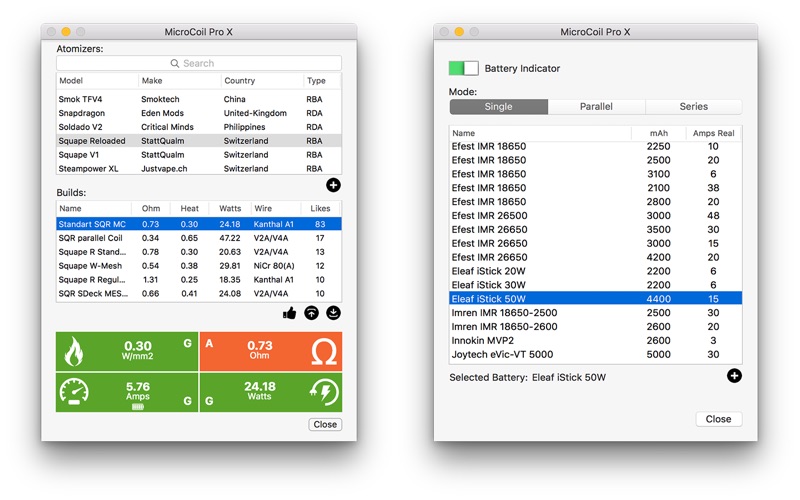The height and width of the screenshot is (500, 800).
Task: Select the Squape Reloaded atomizer row
Action: pyautogui.click(x=199, y=141)
